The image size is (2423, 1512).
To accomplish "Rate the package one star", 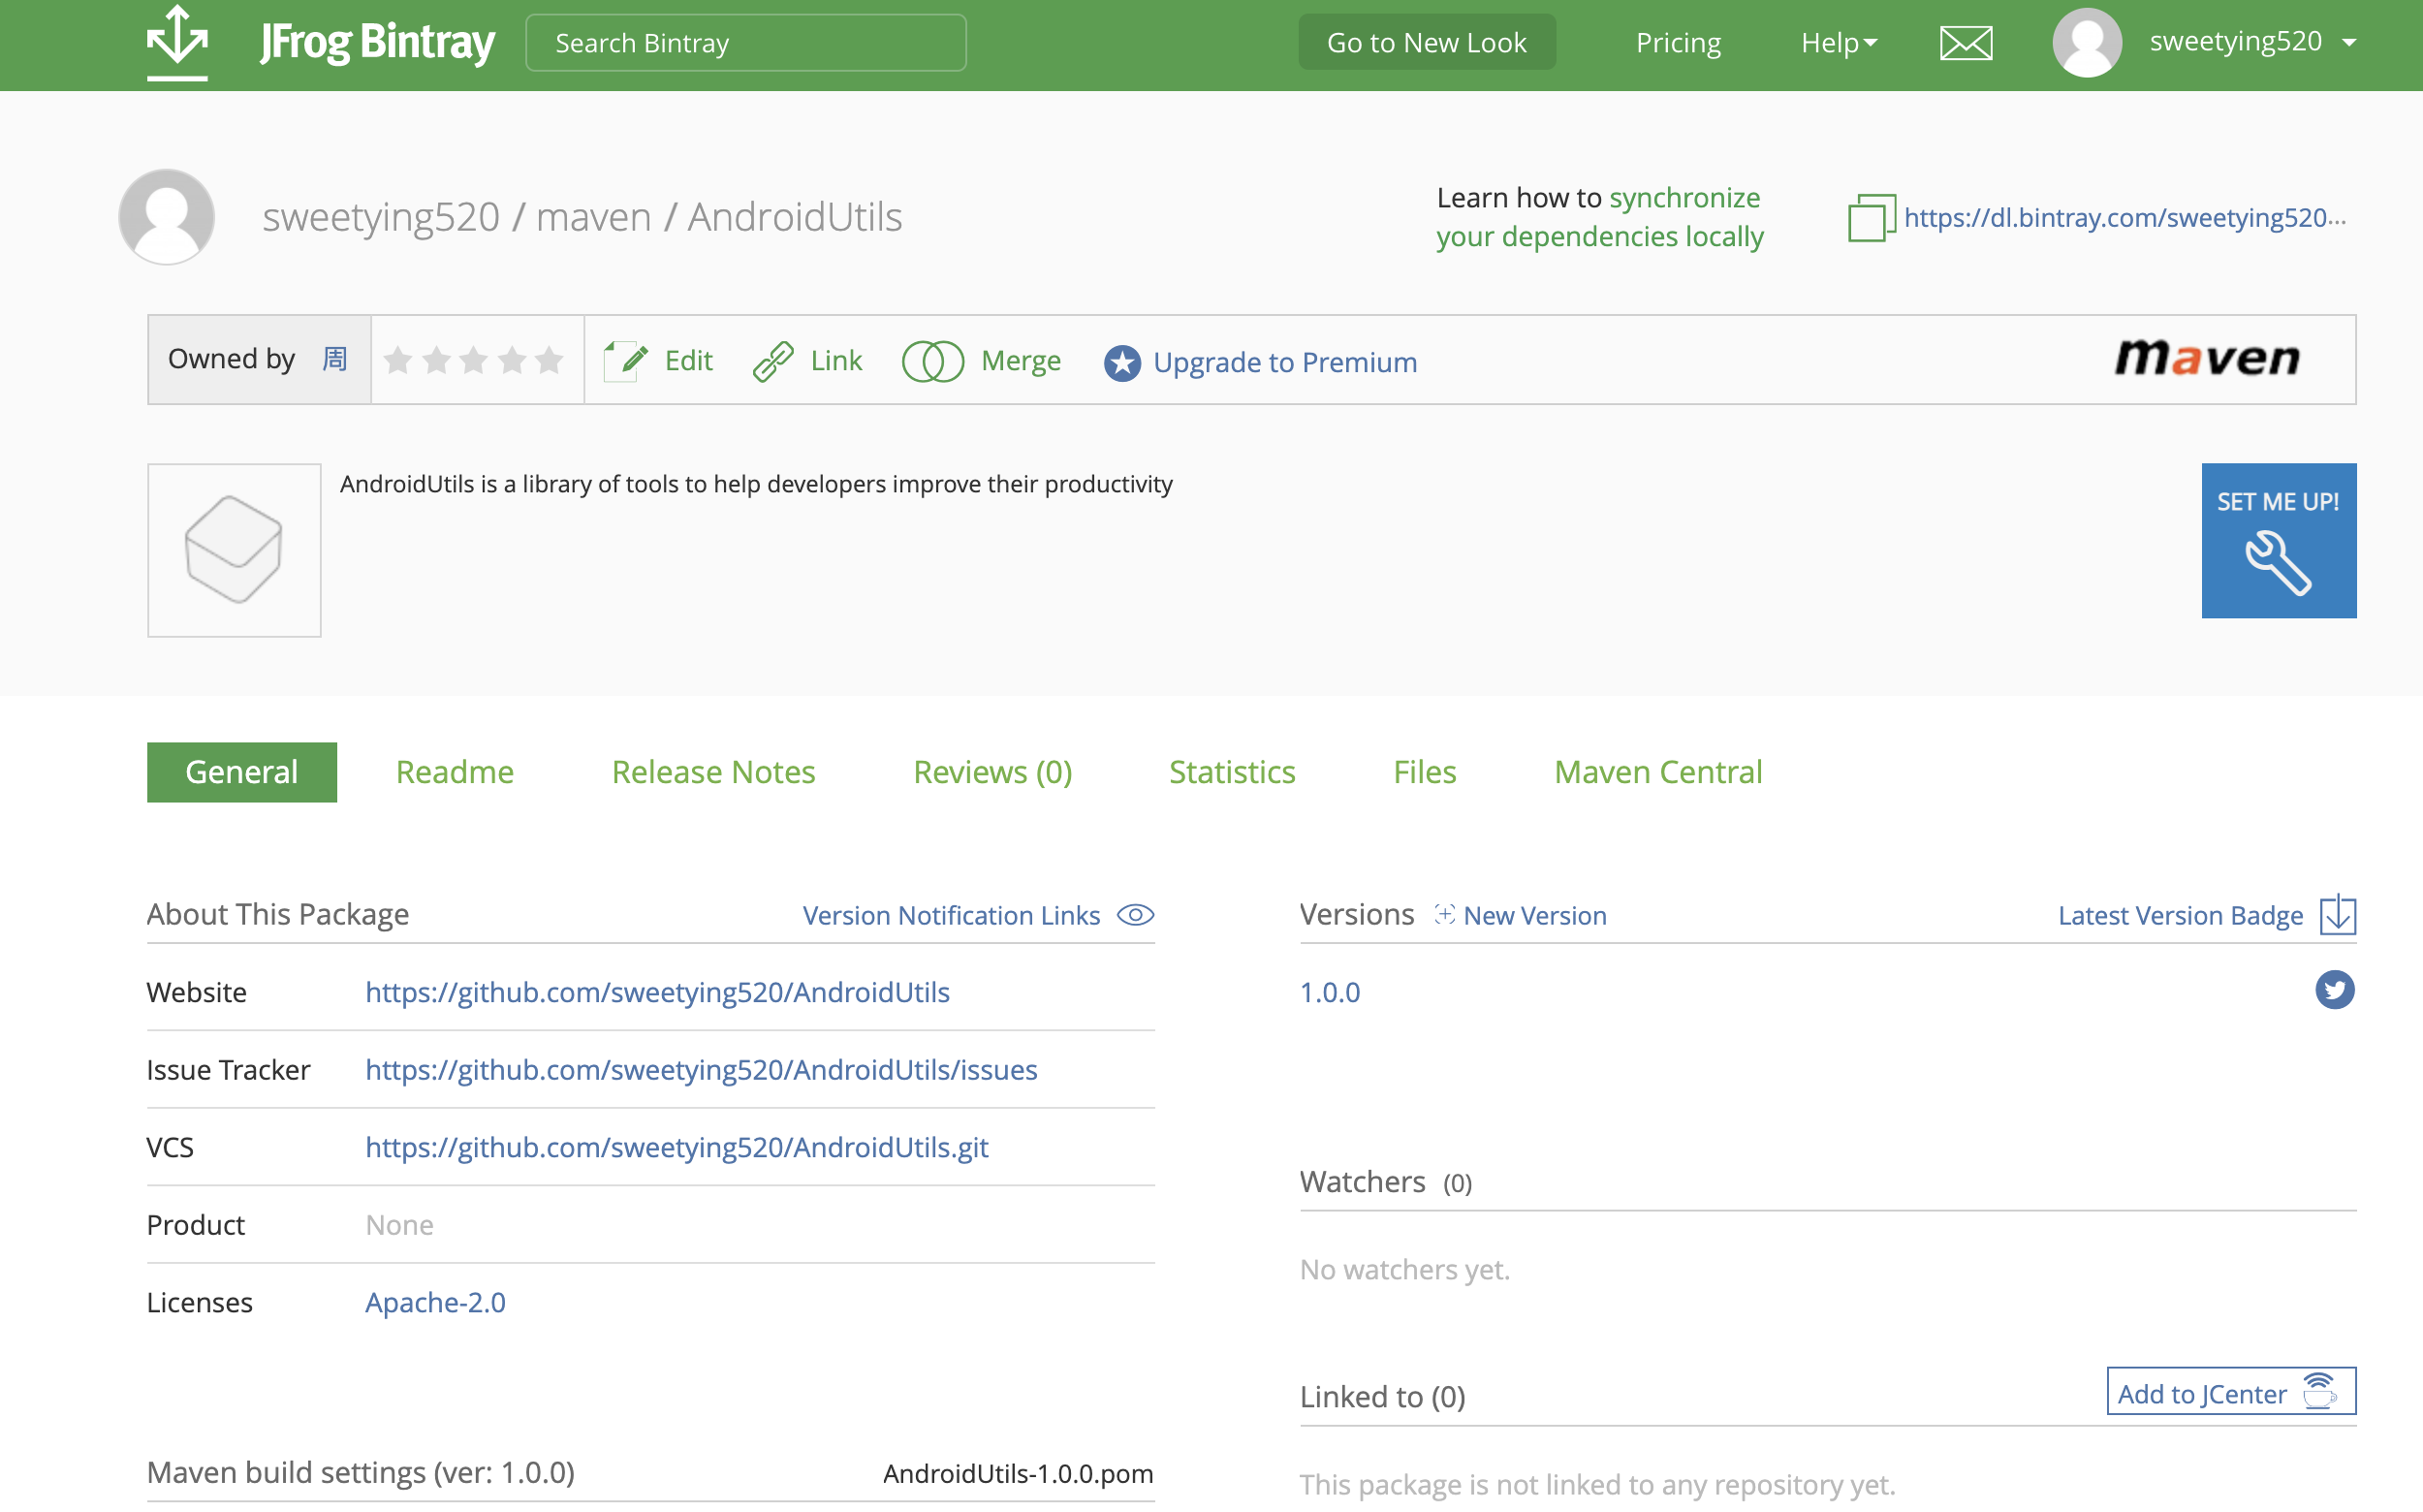I will tap(398, 360).
